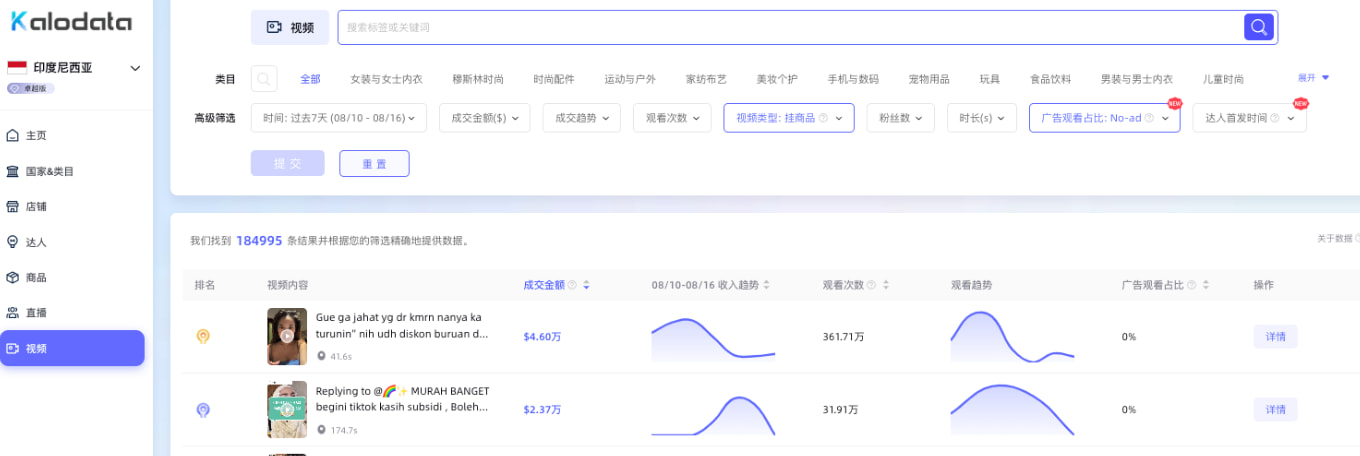Click the 直播 livestream icon
The width and height of the screenshot is (1360, 456).
click(13, 313)
